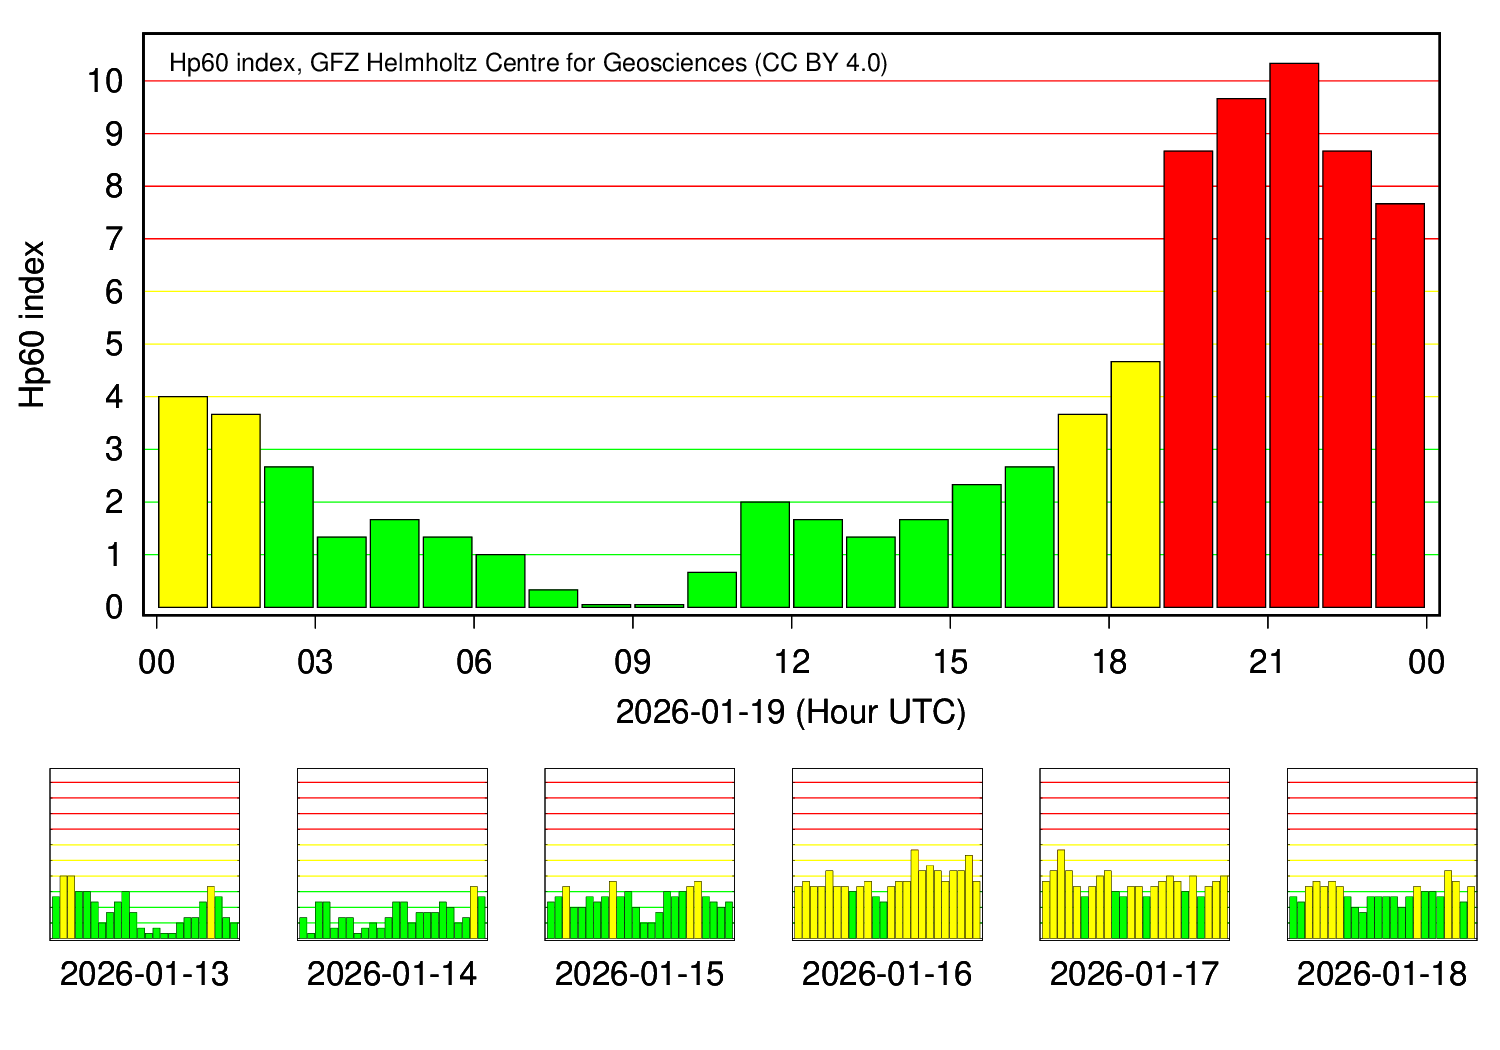
Task: Click the tallest red bar at hour 21
Action: click(1294, 335)
